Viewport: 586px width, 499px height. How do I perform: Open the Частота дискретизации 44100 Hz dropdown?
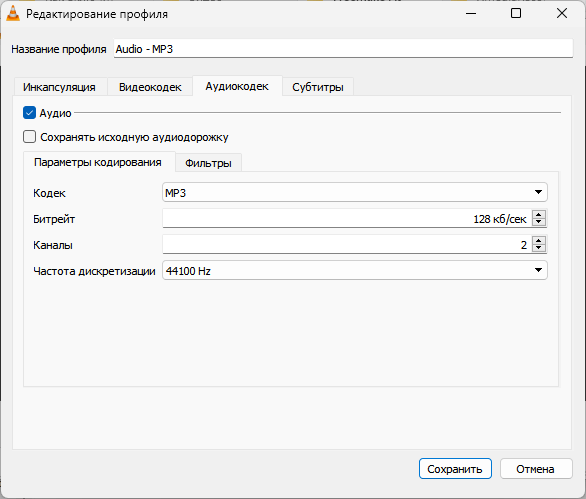click(355, 270)
